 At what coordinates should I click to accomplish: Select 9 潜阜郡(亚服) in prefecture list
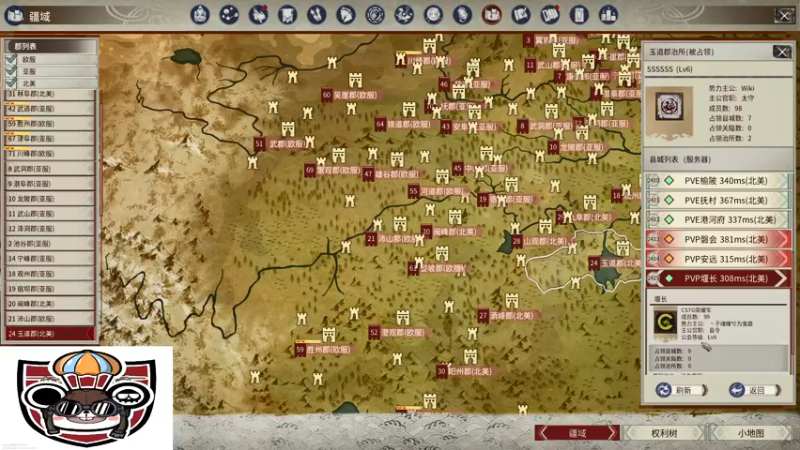tap(49, 184)
